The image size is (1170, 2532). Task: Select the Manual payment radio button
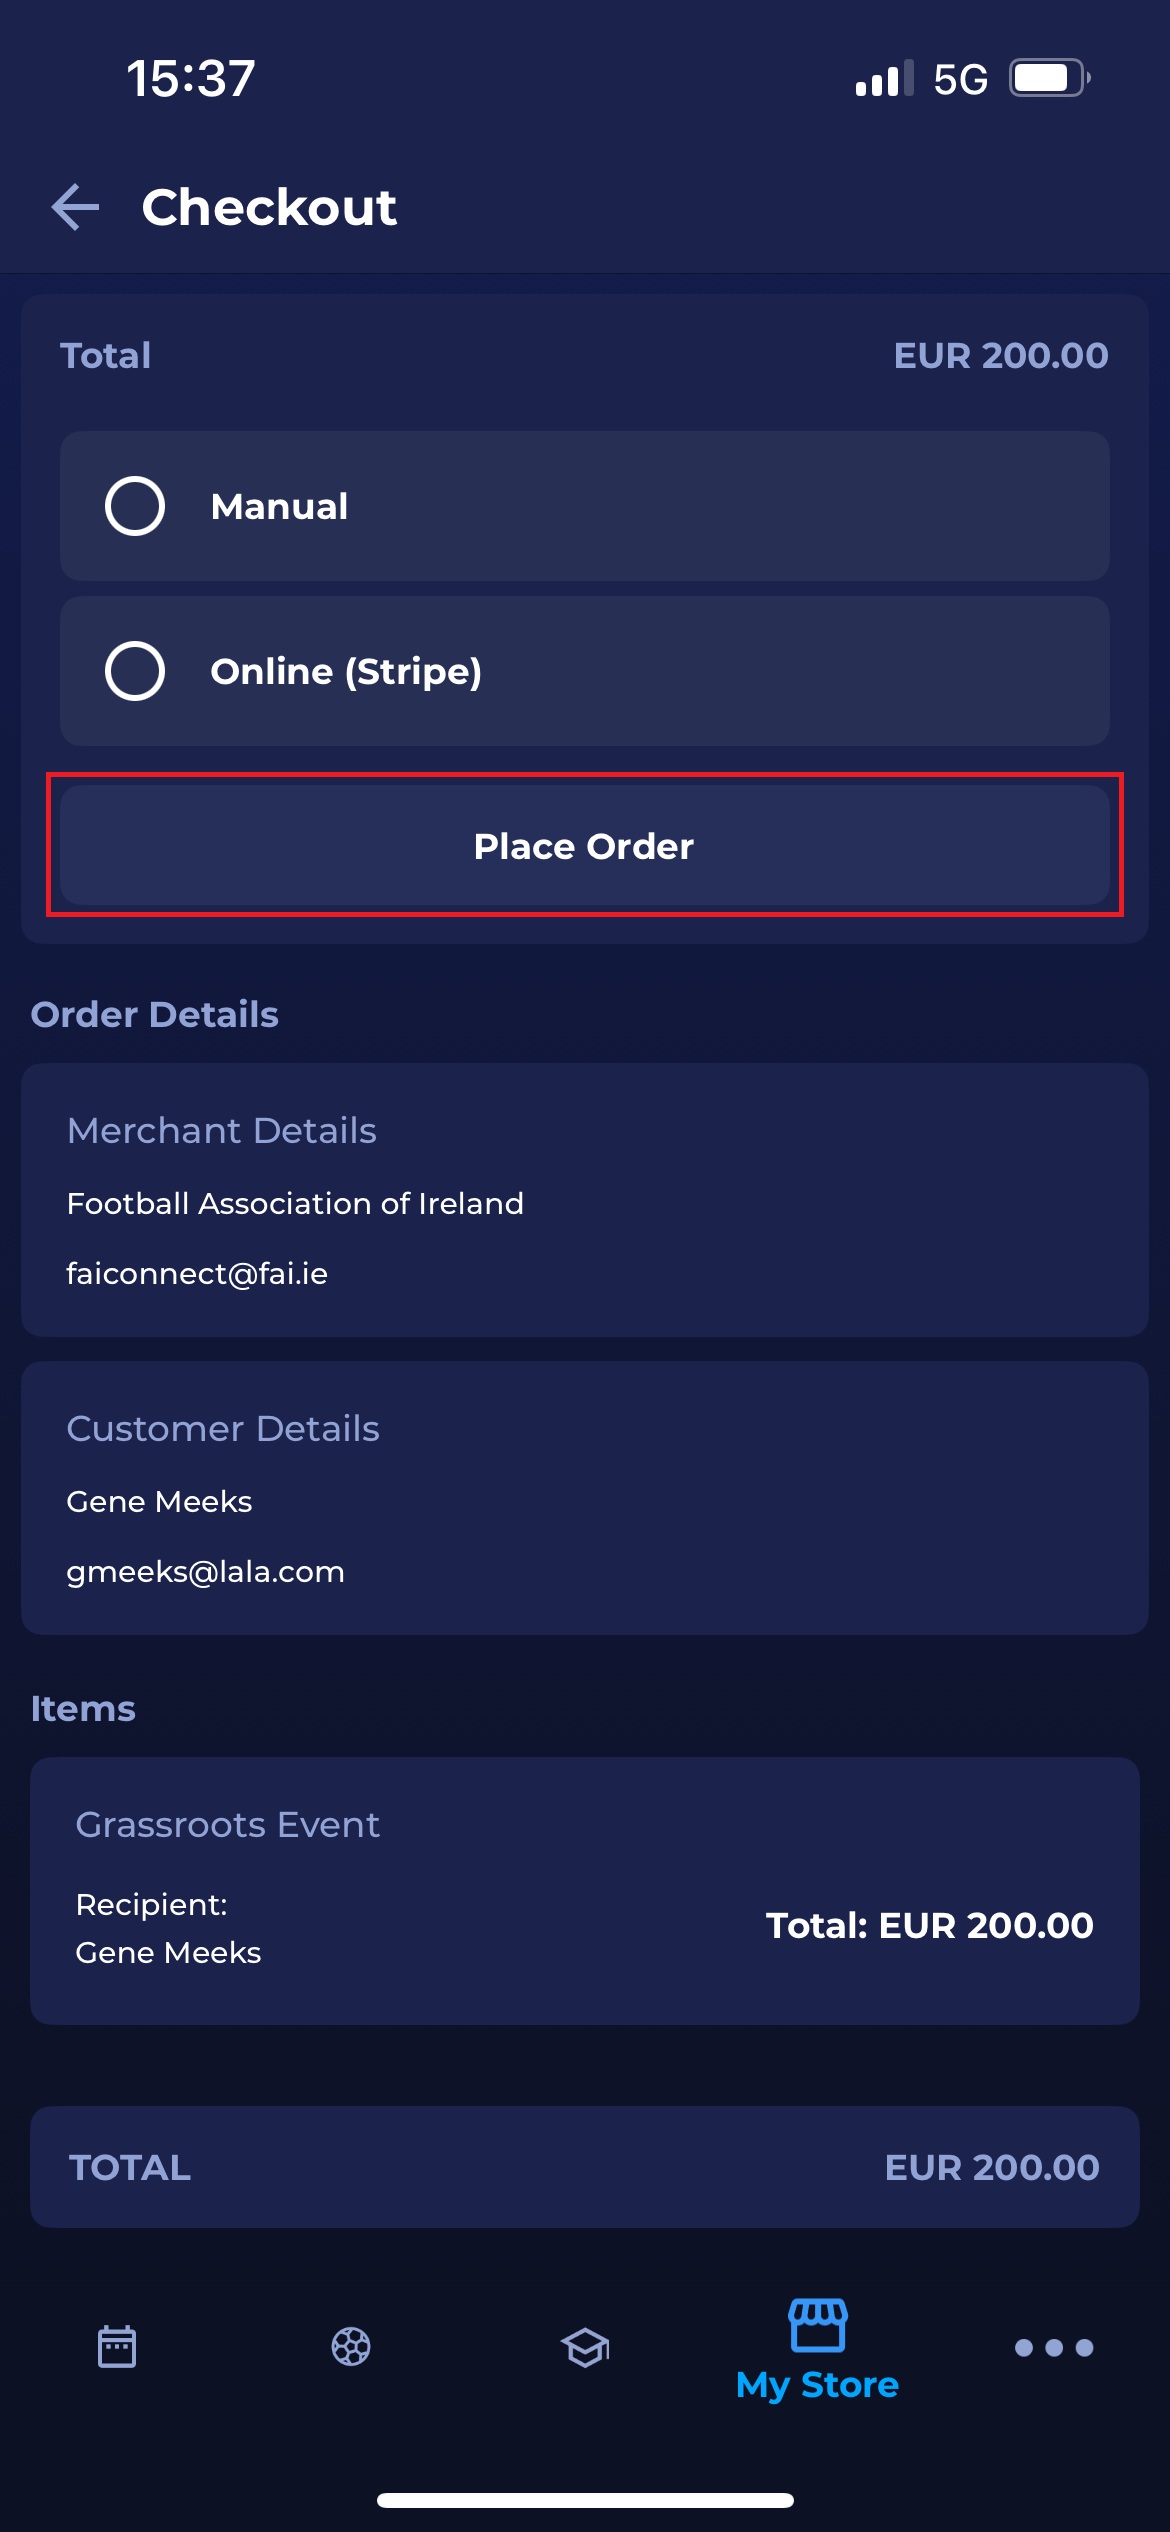135,506
